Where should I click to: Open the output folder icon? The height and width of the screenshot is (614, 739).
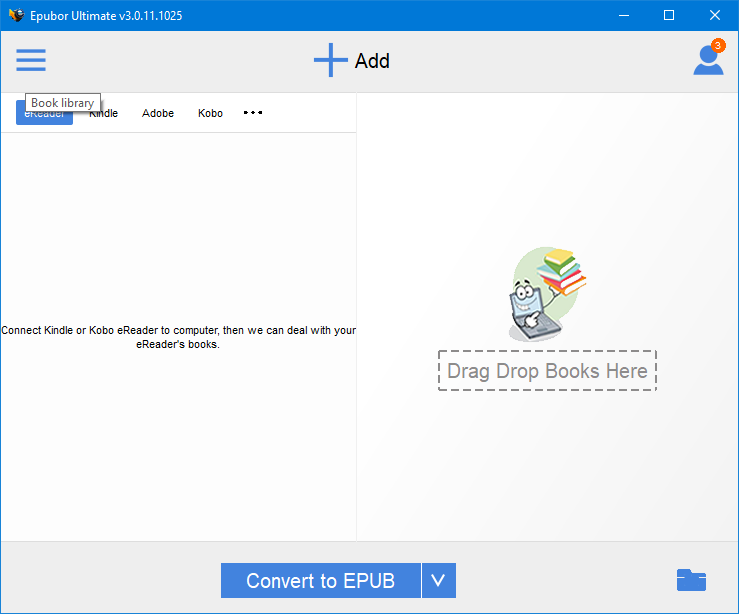[x=691, y=580]
